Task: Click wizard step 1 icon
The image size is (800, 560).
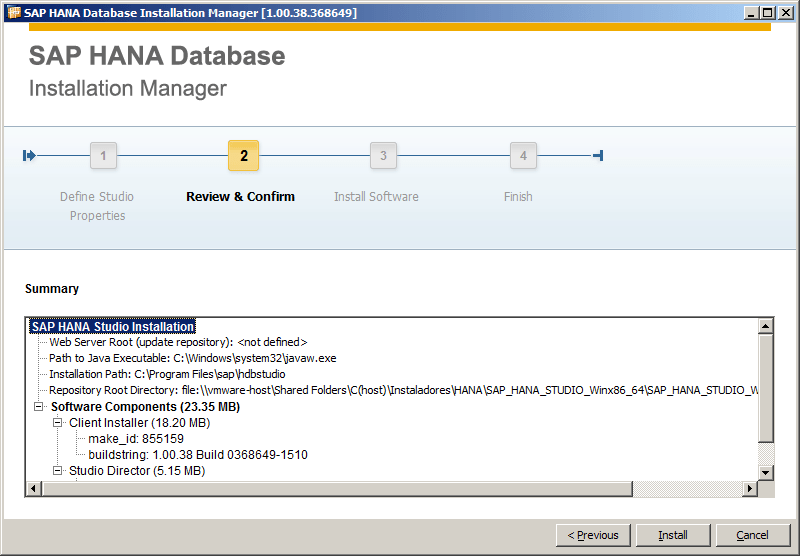Action: click(x=103, y=156)
